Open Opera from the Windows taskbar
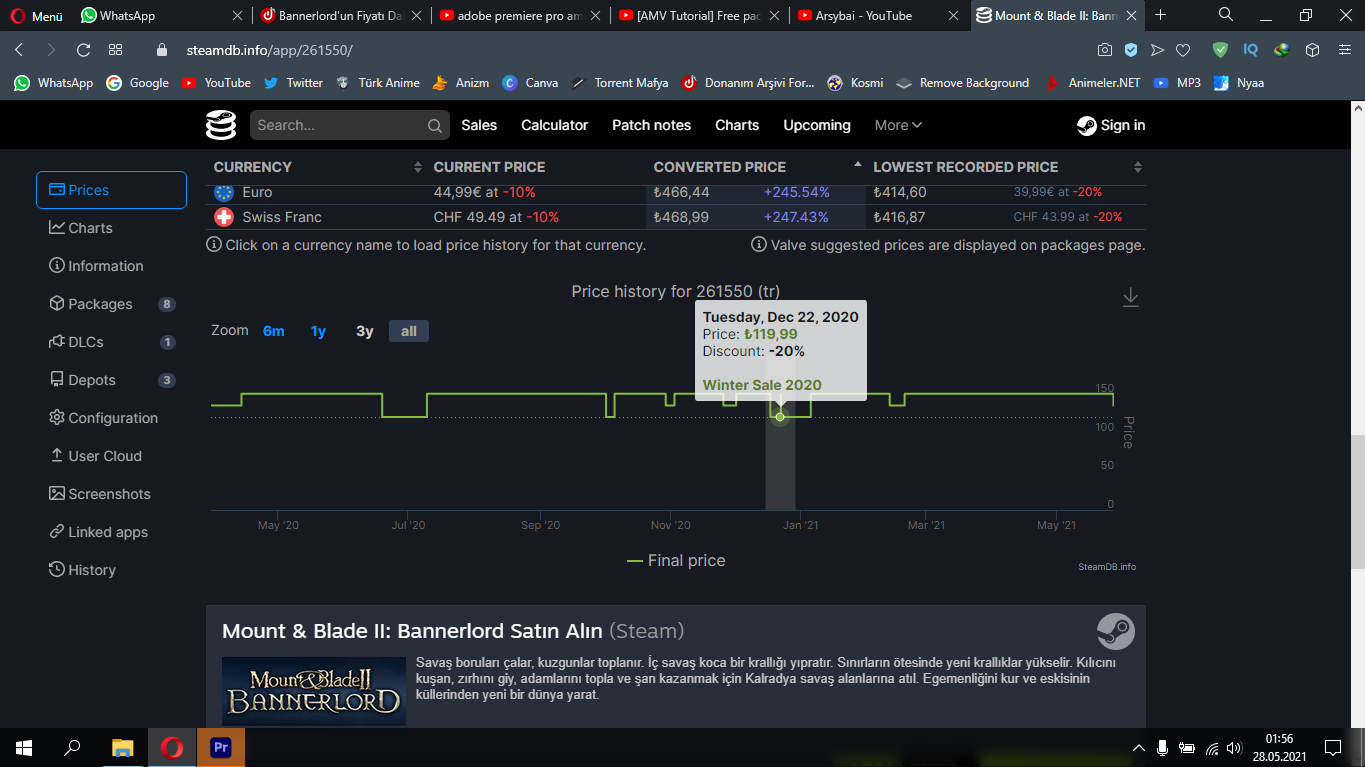1365x767 pixels. tap(172, 747)
